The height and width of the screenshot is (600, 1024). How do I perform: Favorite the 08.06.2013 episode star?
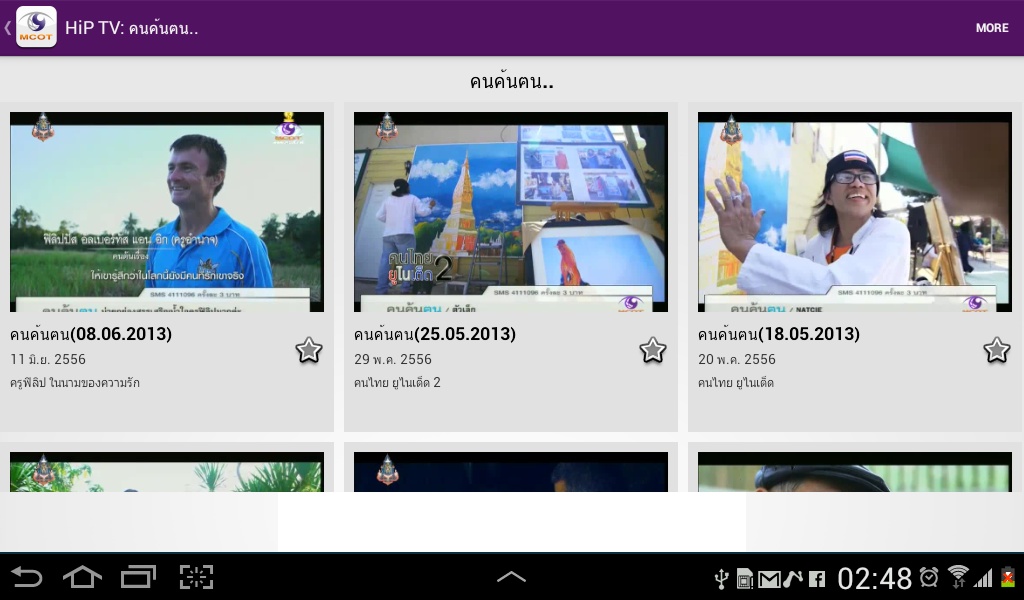pos(309,351)
